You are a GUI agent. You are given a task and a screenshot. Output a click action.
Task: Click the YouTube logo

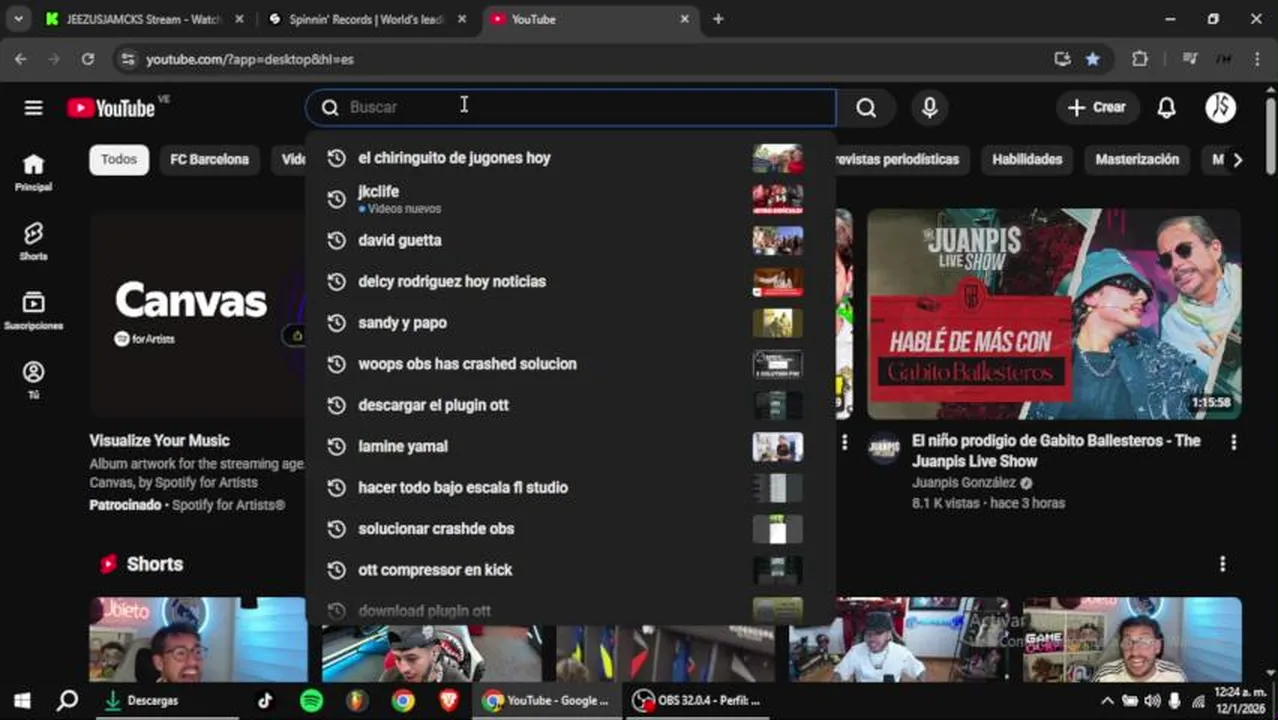pyautogui.click(x=111, y=108)
